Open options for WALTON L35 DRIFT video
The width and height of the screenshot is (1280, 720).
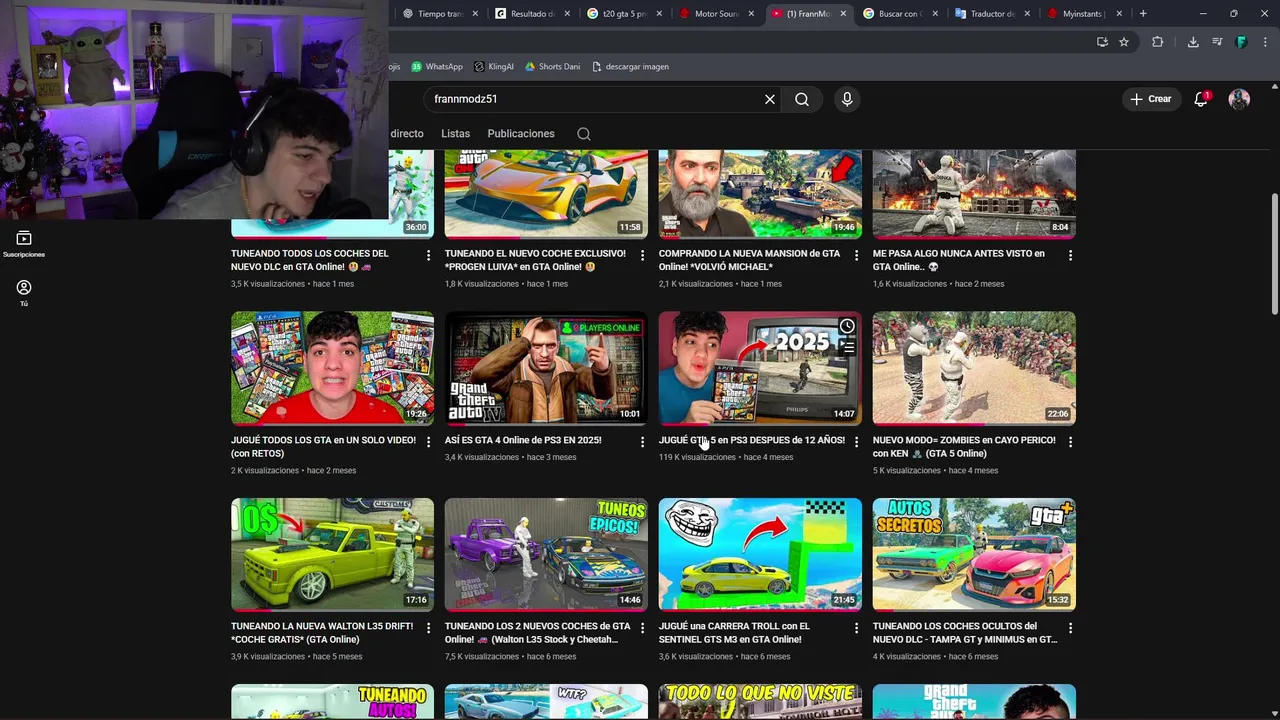point(428,628)
